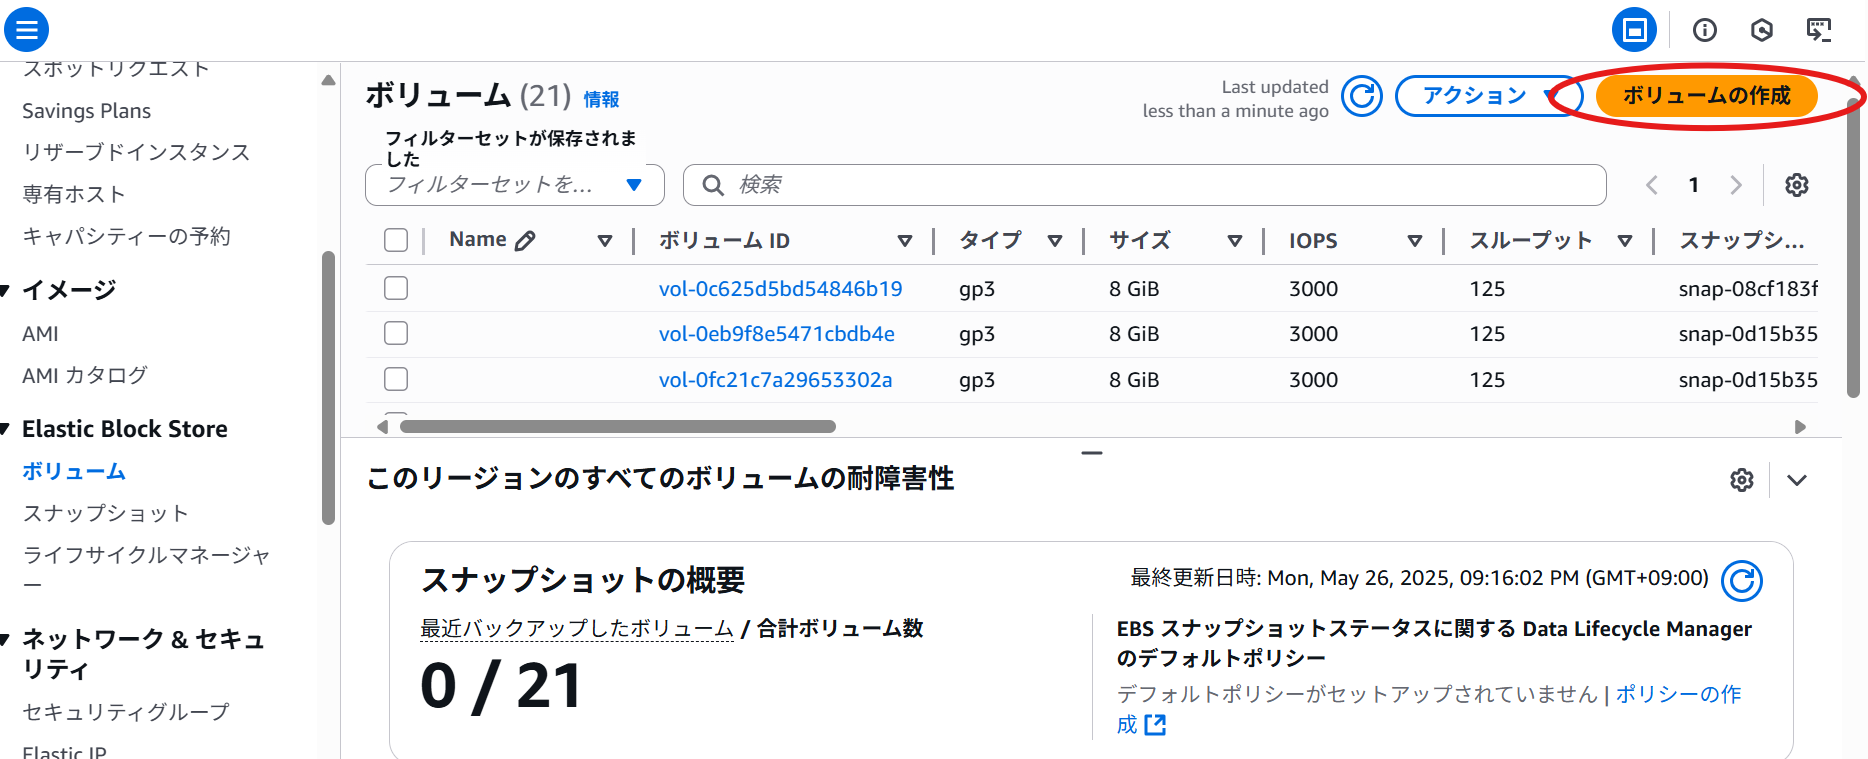Refresh the volumes list

pos(1361,97)
